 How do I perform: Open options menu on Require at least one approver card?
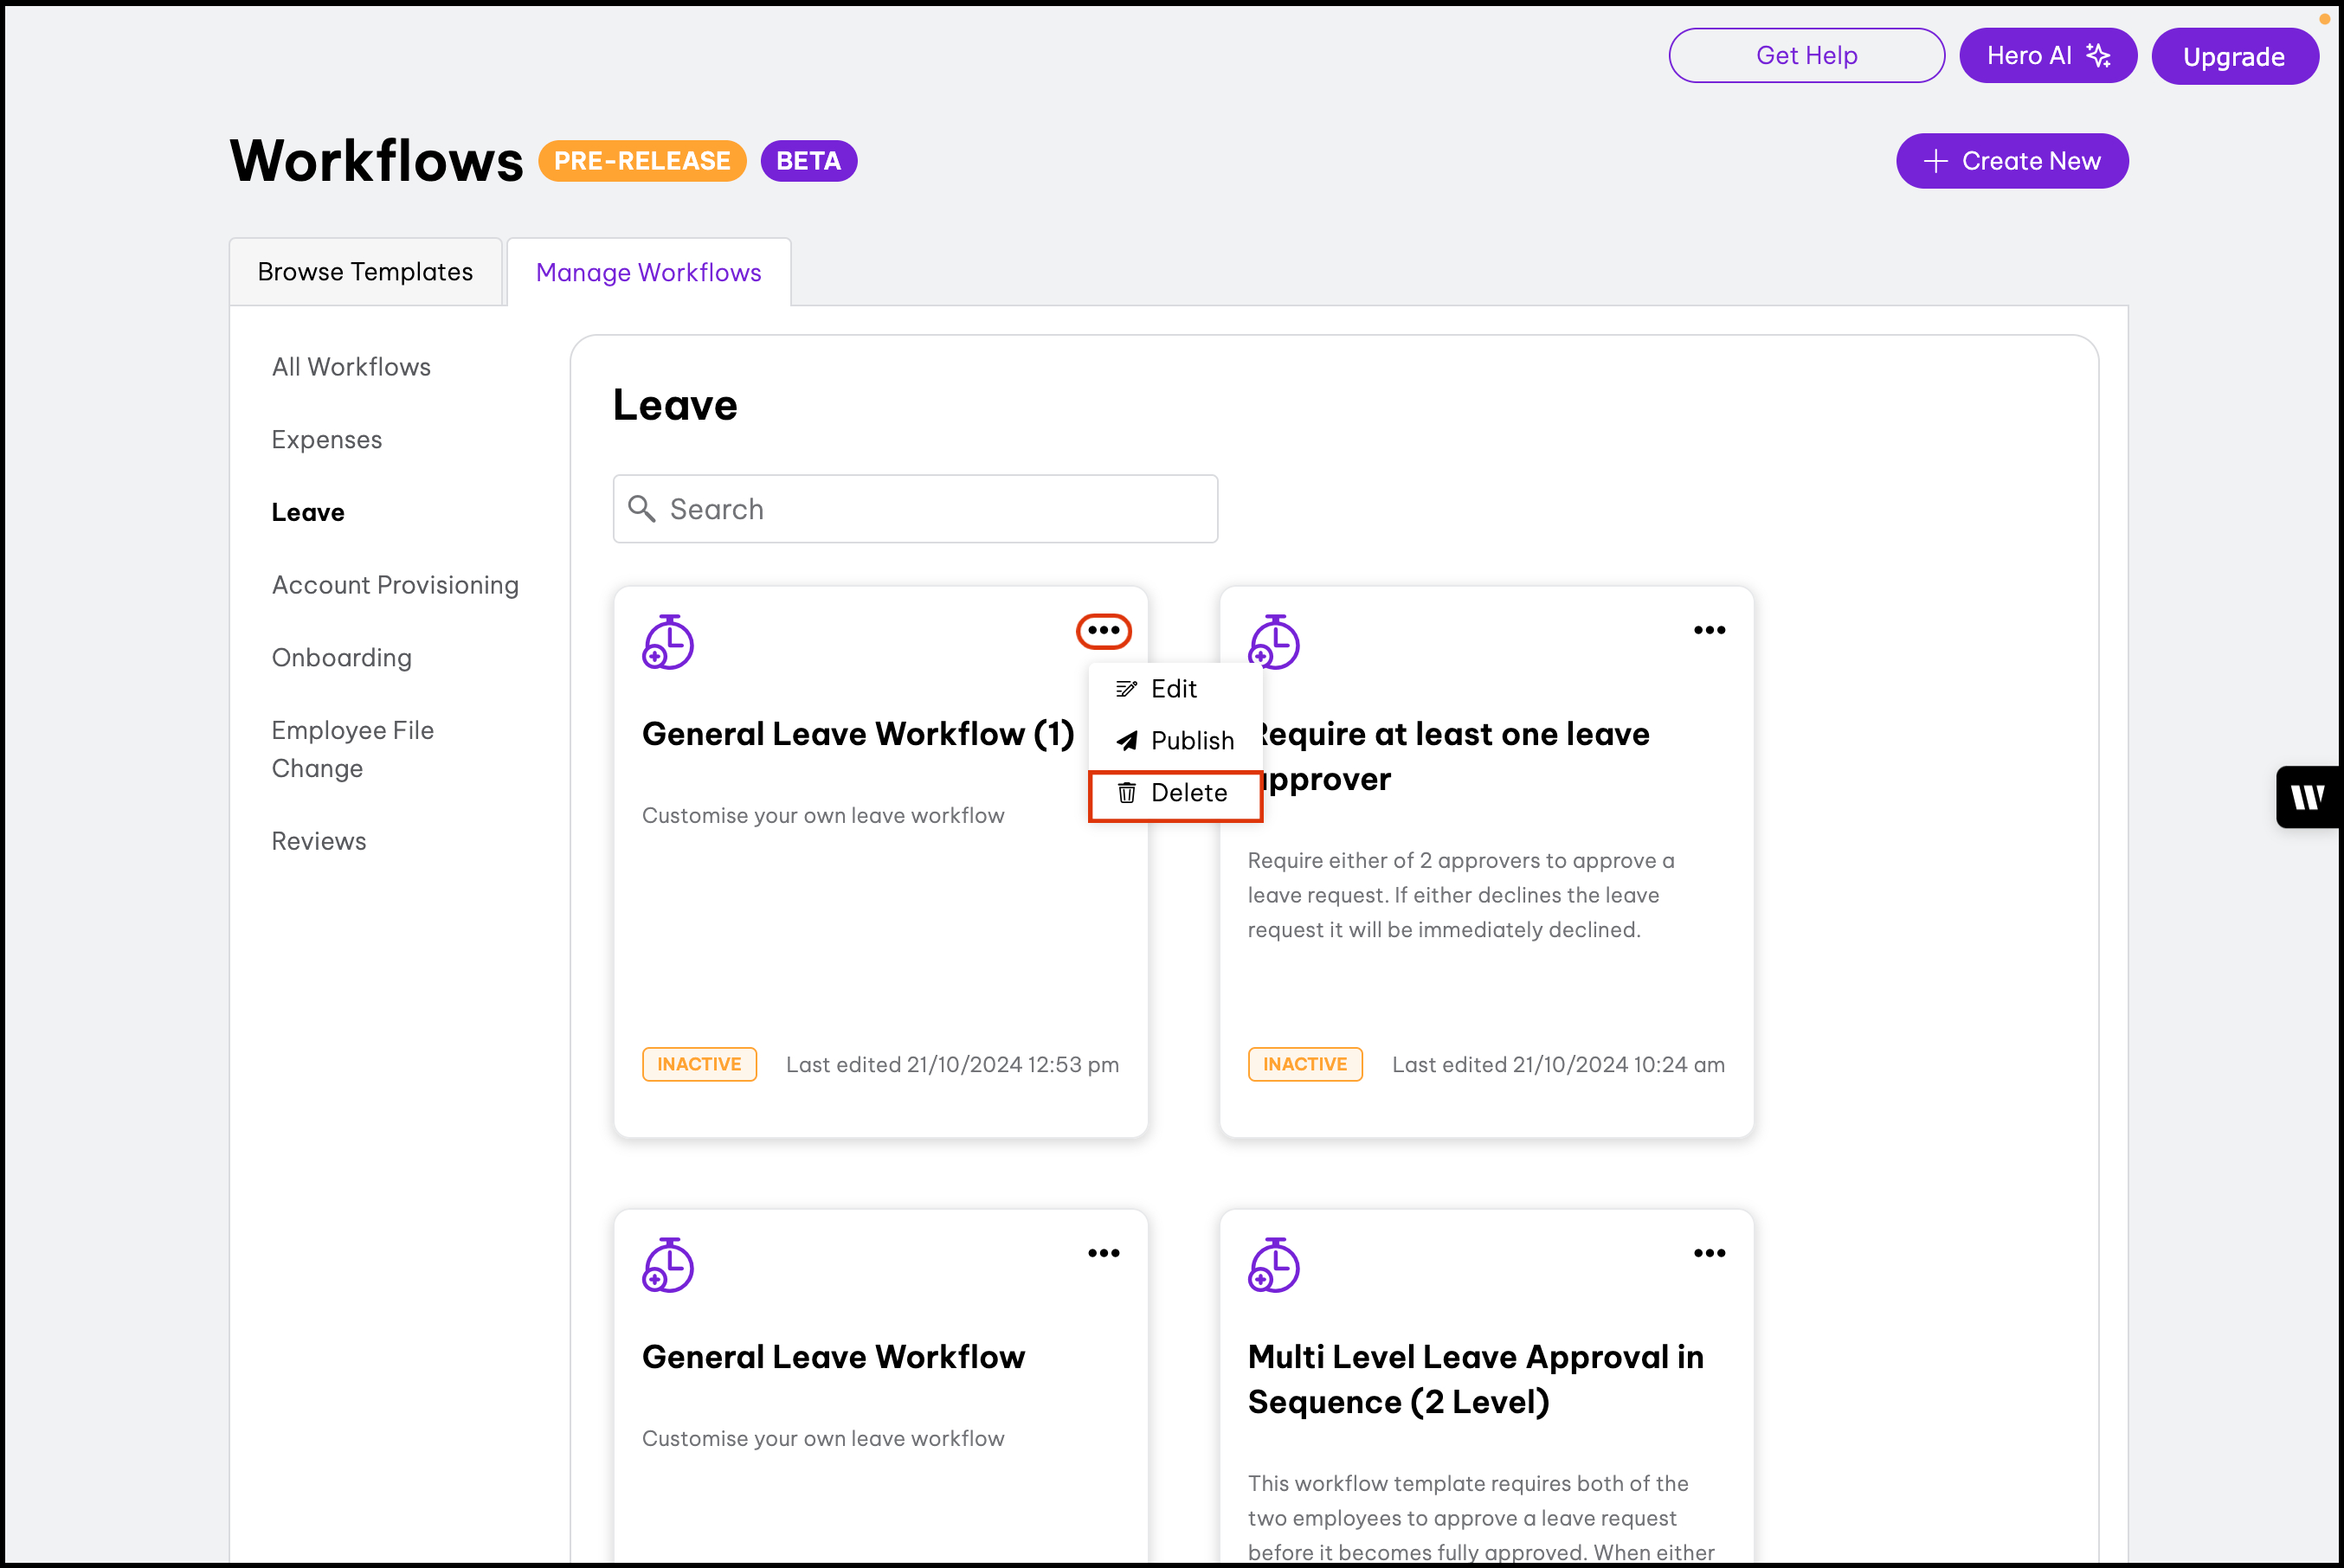click(1709, 630)
